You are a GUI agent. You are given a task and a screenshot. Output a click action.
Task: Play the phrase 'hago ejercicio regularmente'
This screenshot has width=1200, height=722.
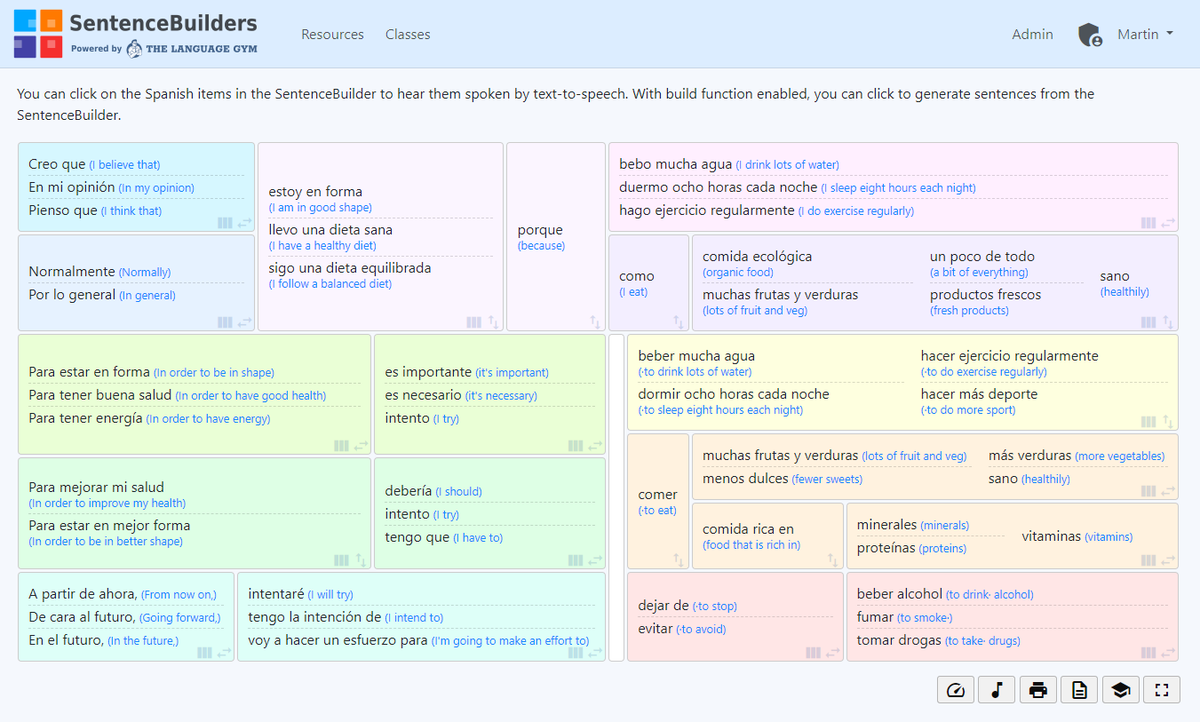click(x=707, y=210)
